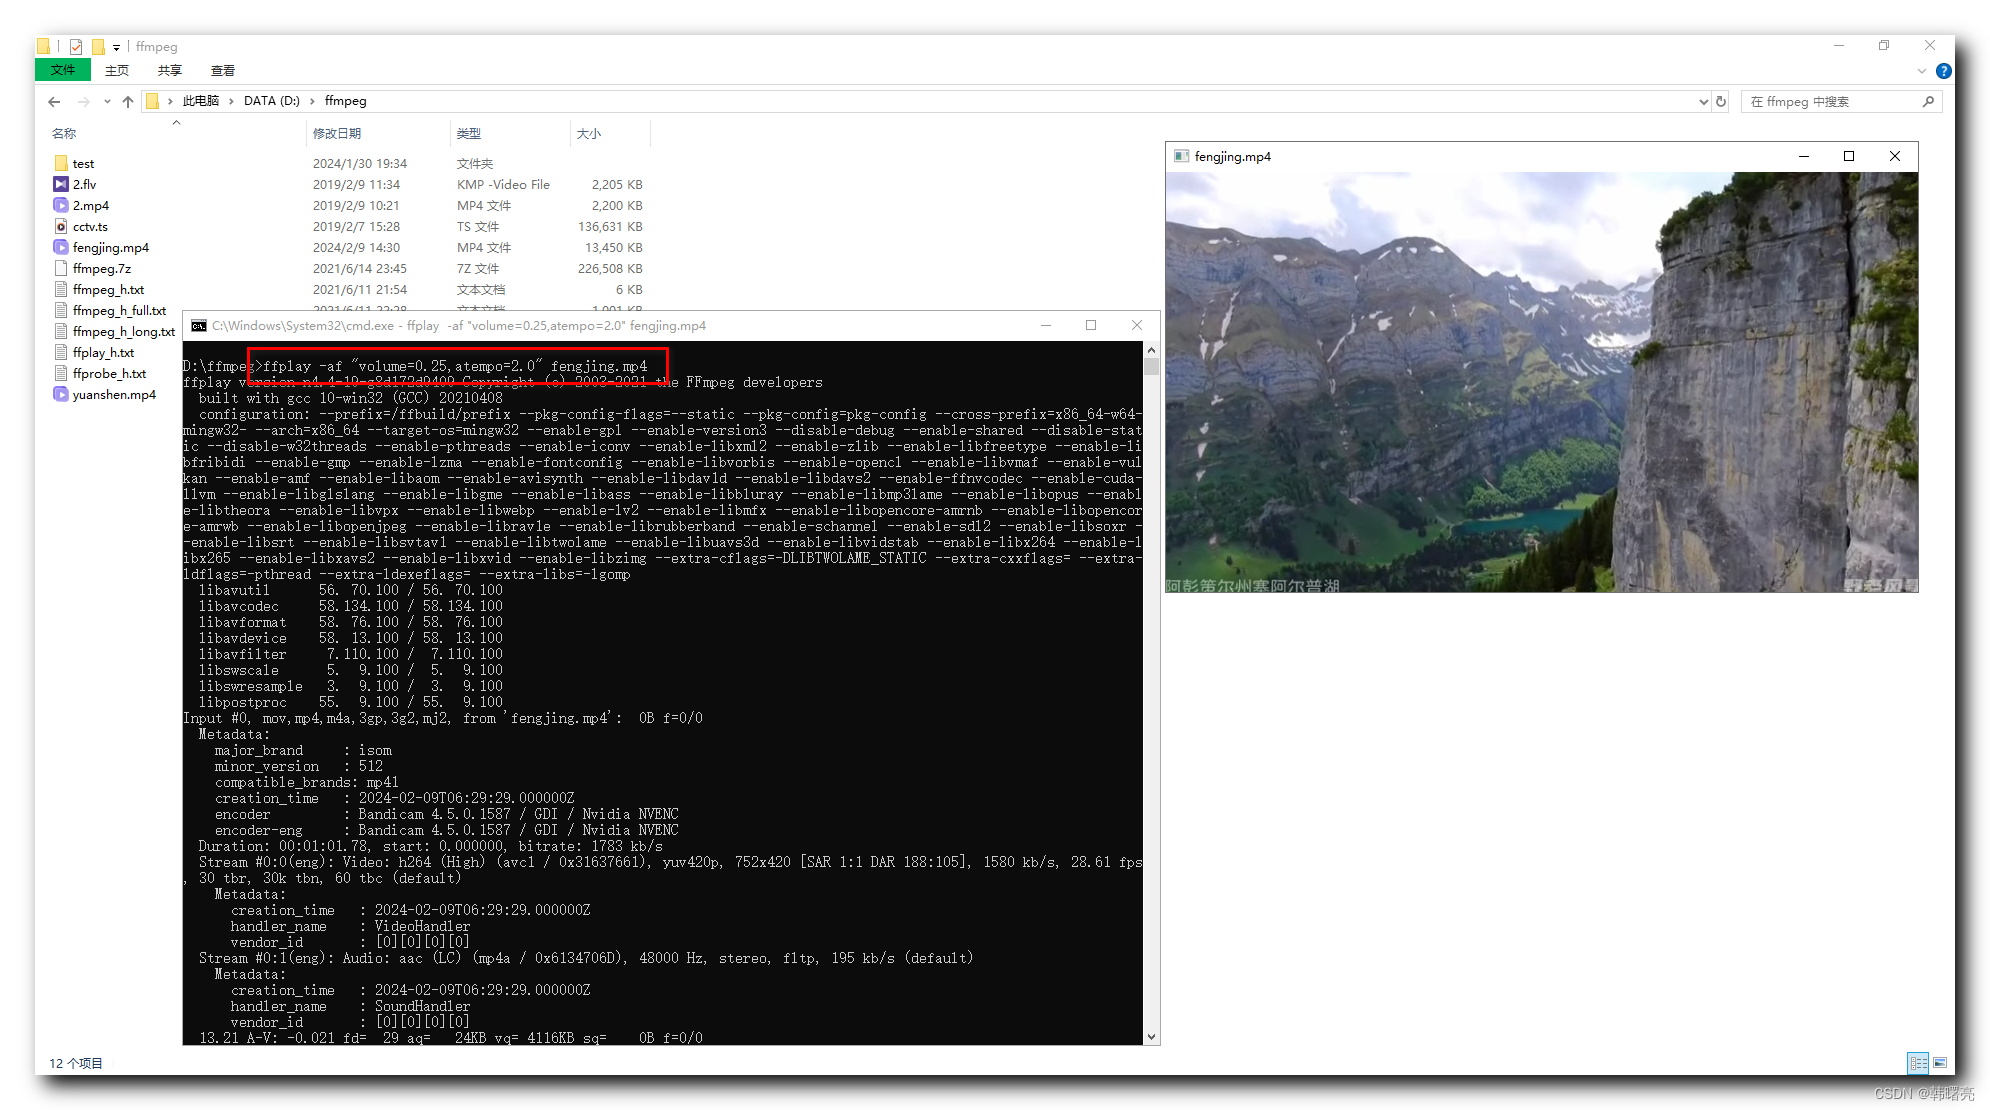The height and width of the screenshot is (1110, 1990).
Task: Click 此电脑 in the breadcrumb path
Action: 203,101
